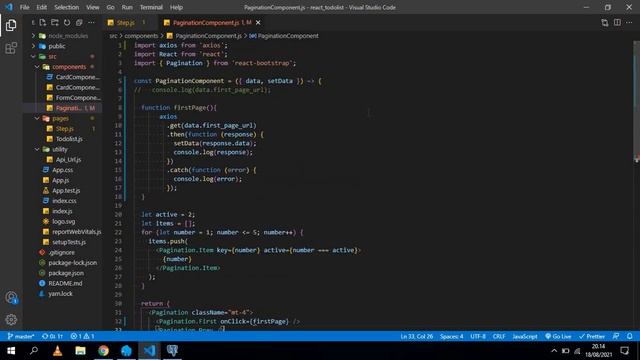Open the Manage gear icon
The width and height of the screenshot is (640, 360).
point(11,320)
